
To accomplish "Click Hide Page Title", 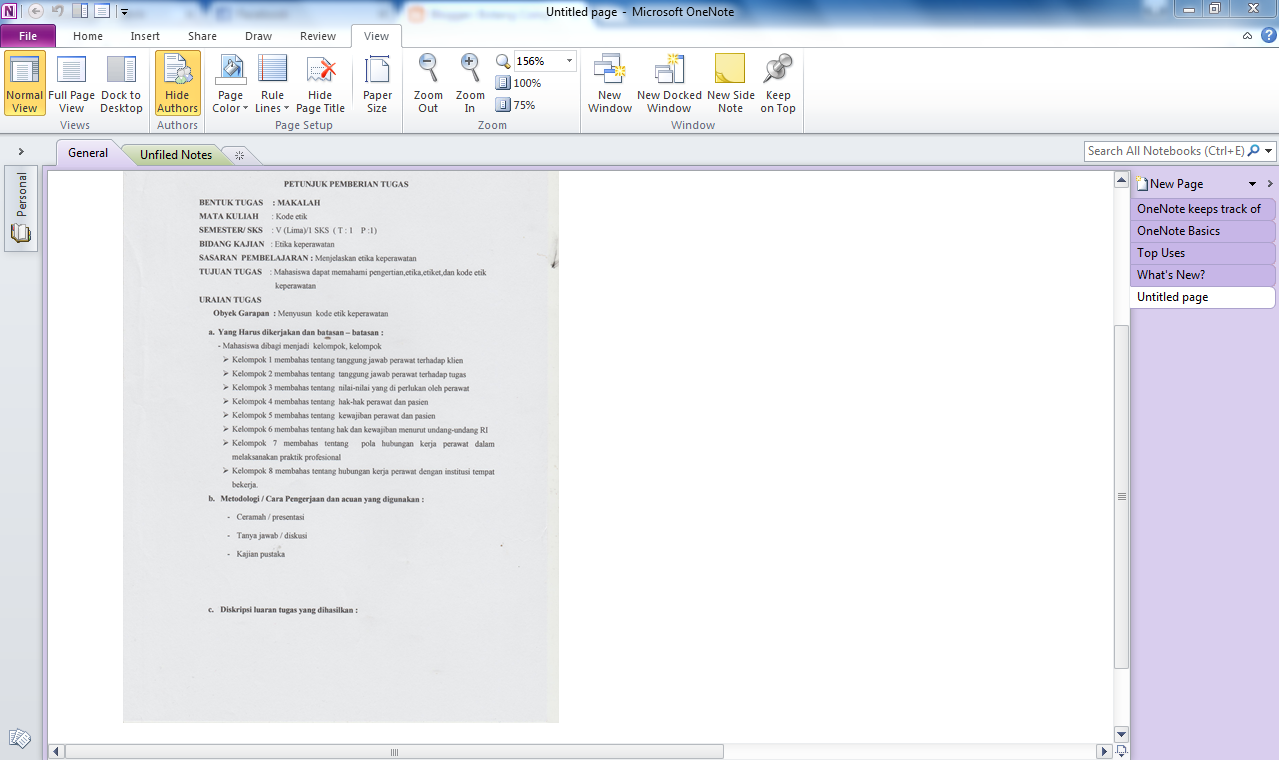I will click(320, 85).
